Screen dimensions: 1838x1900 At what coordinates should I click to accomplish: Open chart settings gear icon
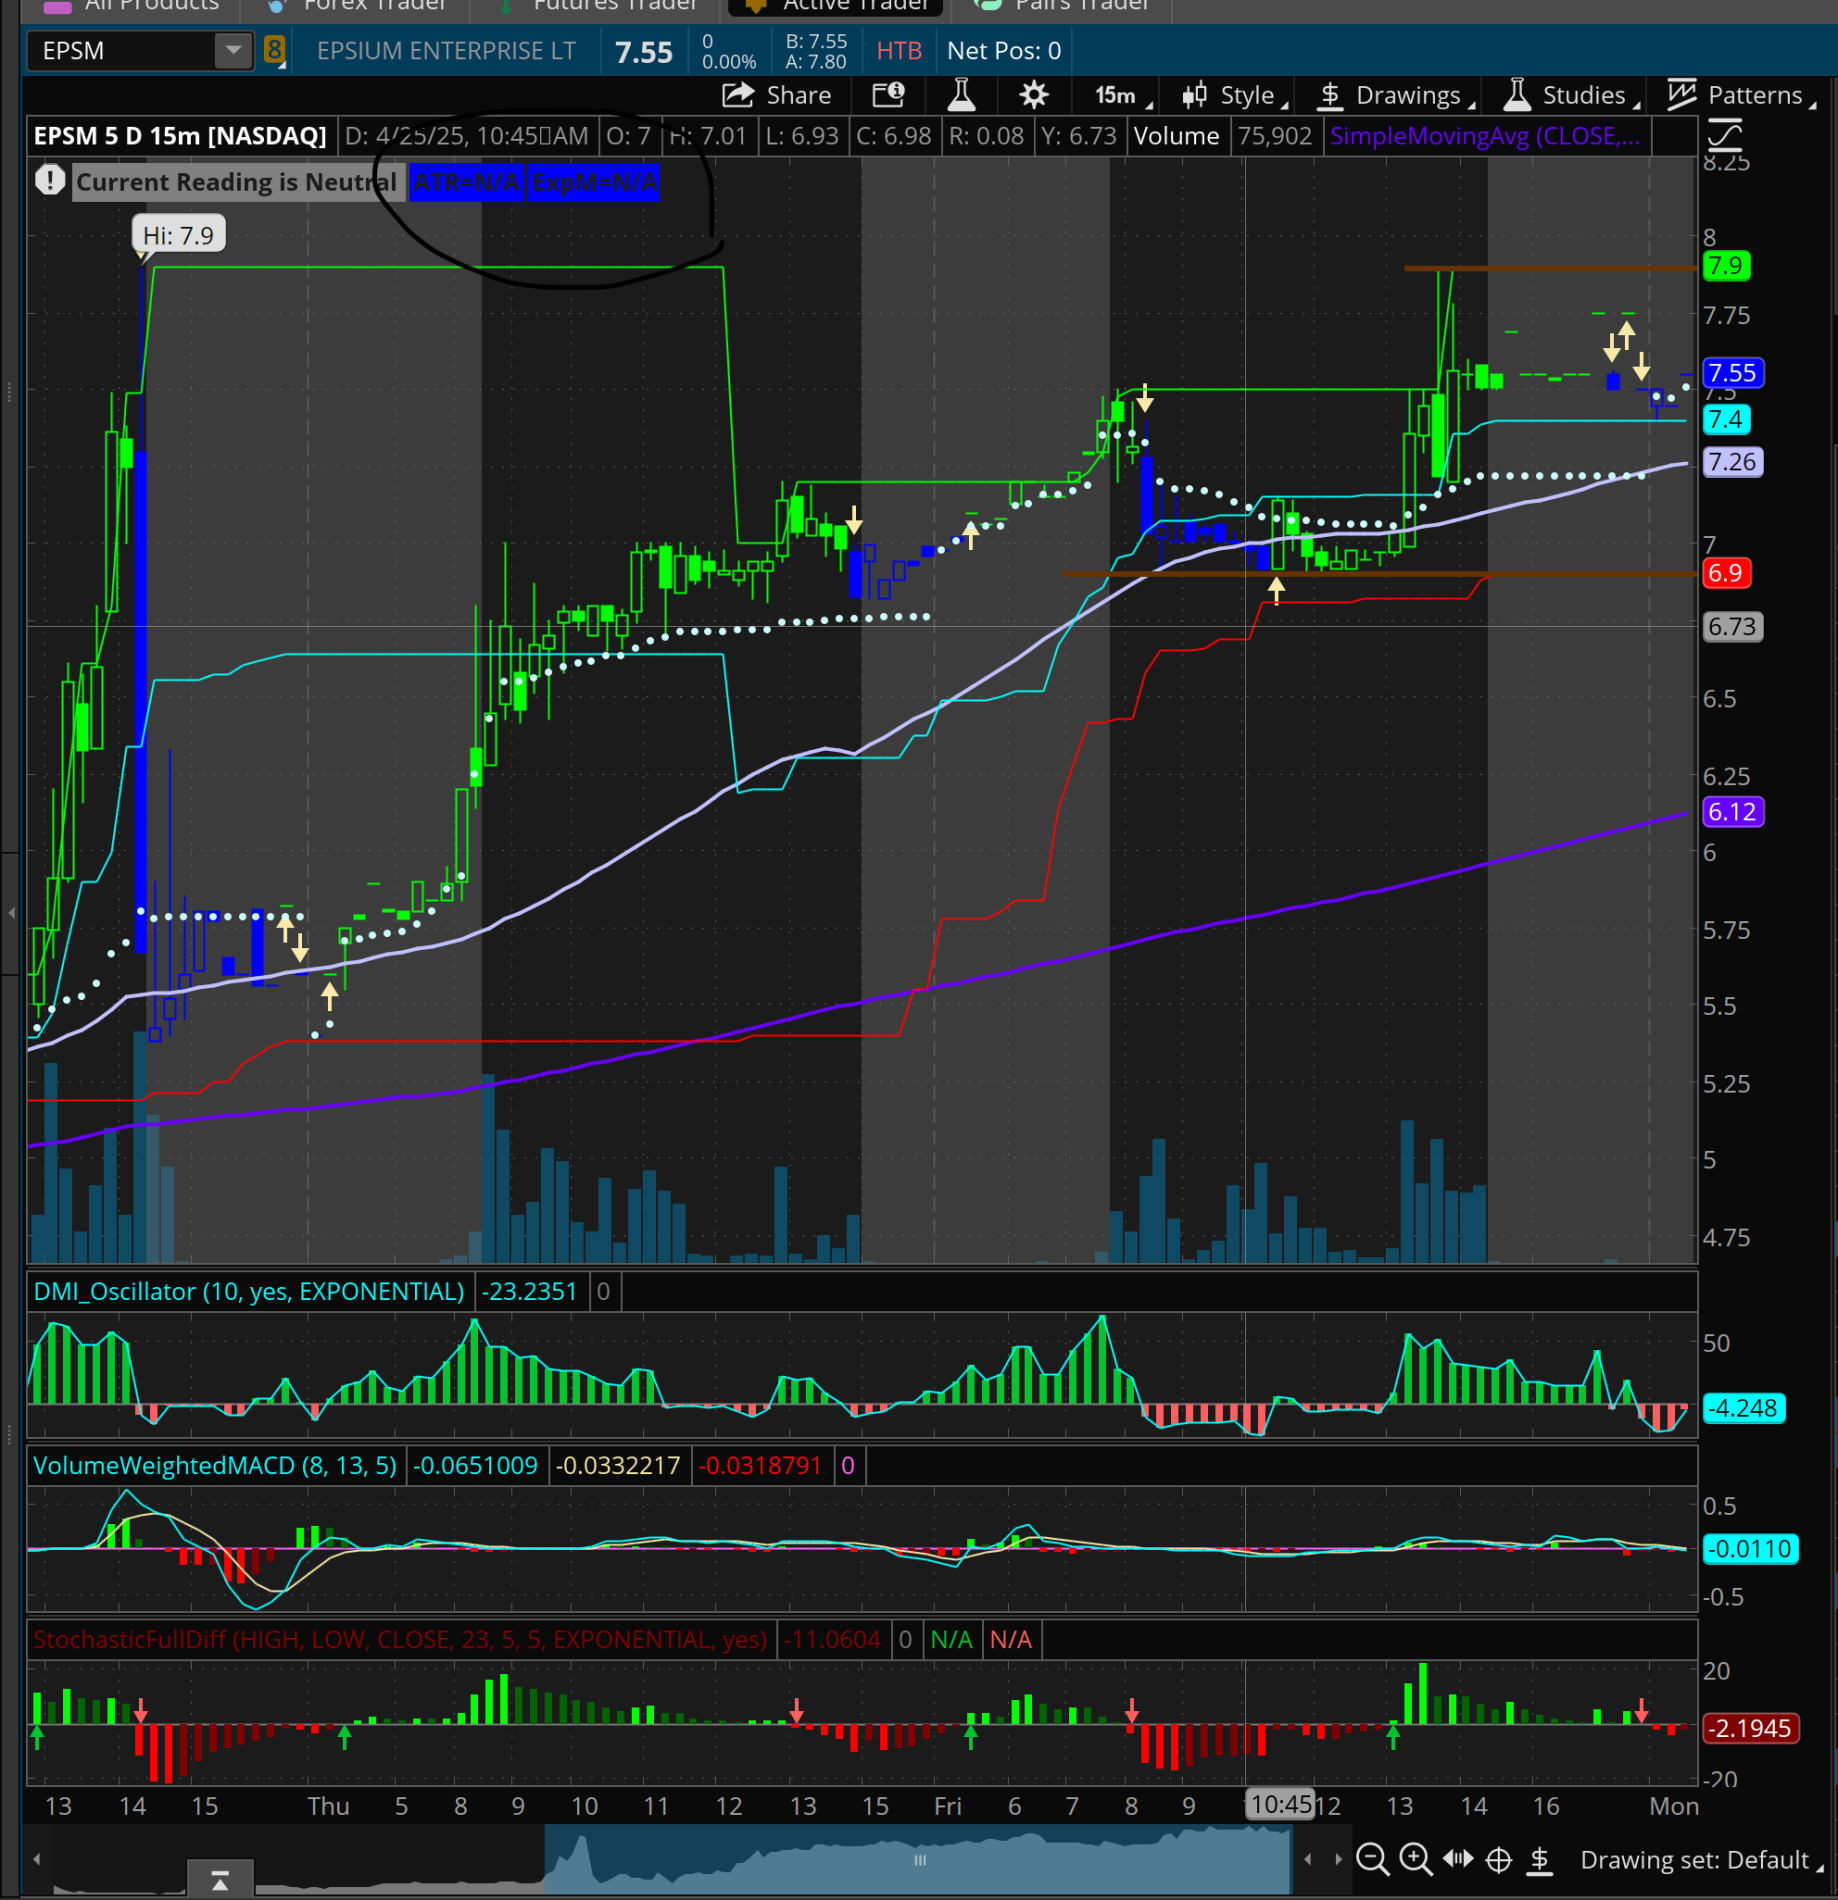tap(1033, 95)
